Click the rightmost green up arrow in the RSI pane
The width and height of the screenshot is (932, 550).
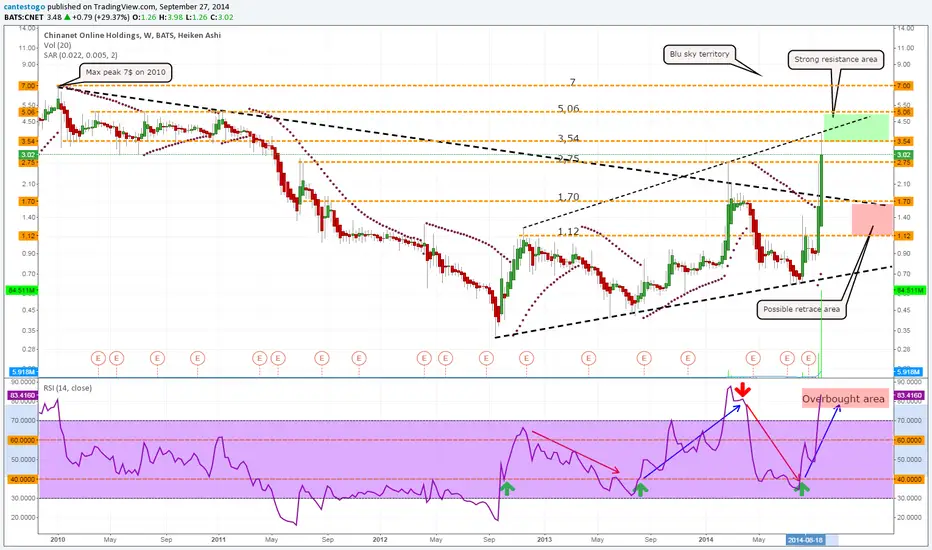tap(802, 489)
